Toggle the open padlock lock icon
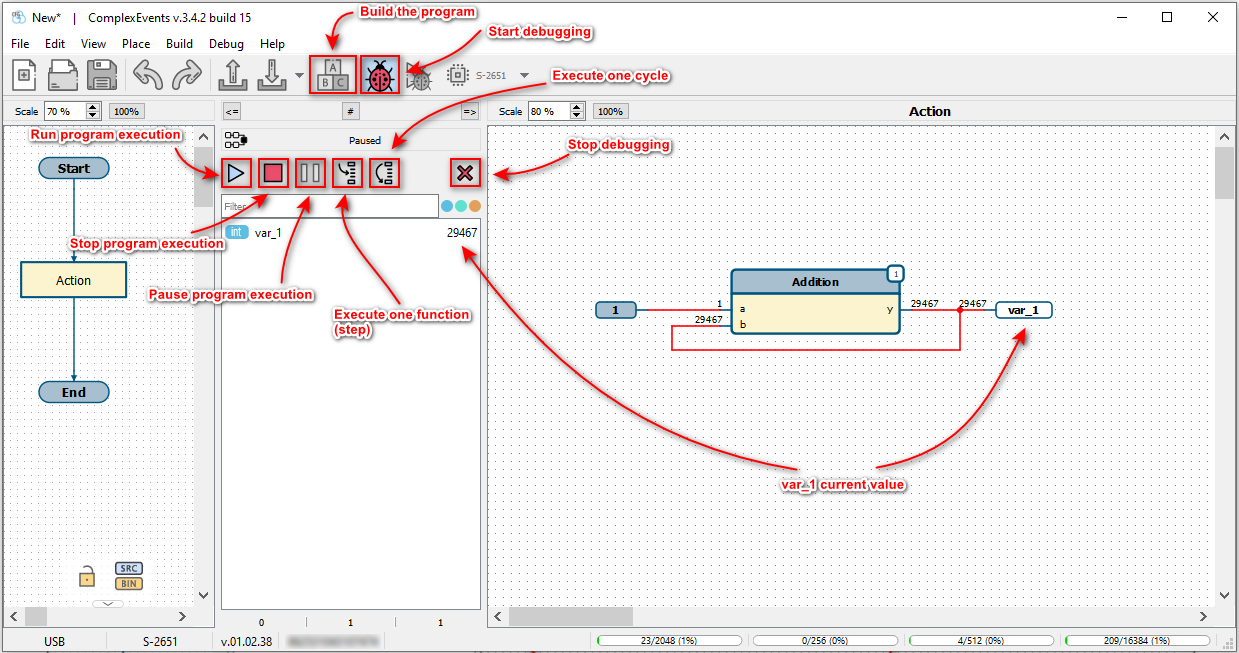Viewport: 1239px width, 653px height. [x=87, y=577]
